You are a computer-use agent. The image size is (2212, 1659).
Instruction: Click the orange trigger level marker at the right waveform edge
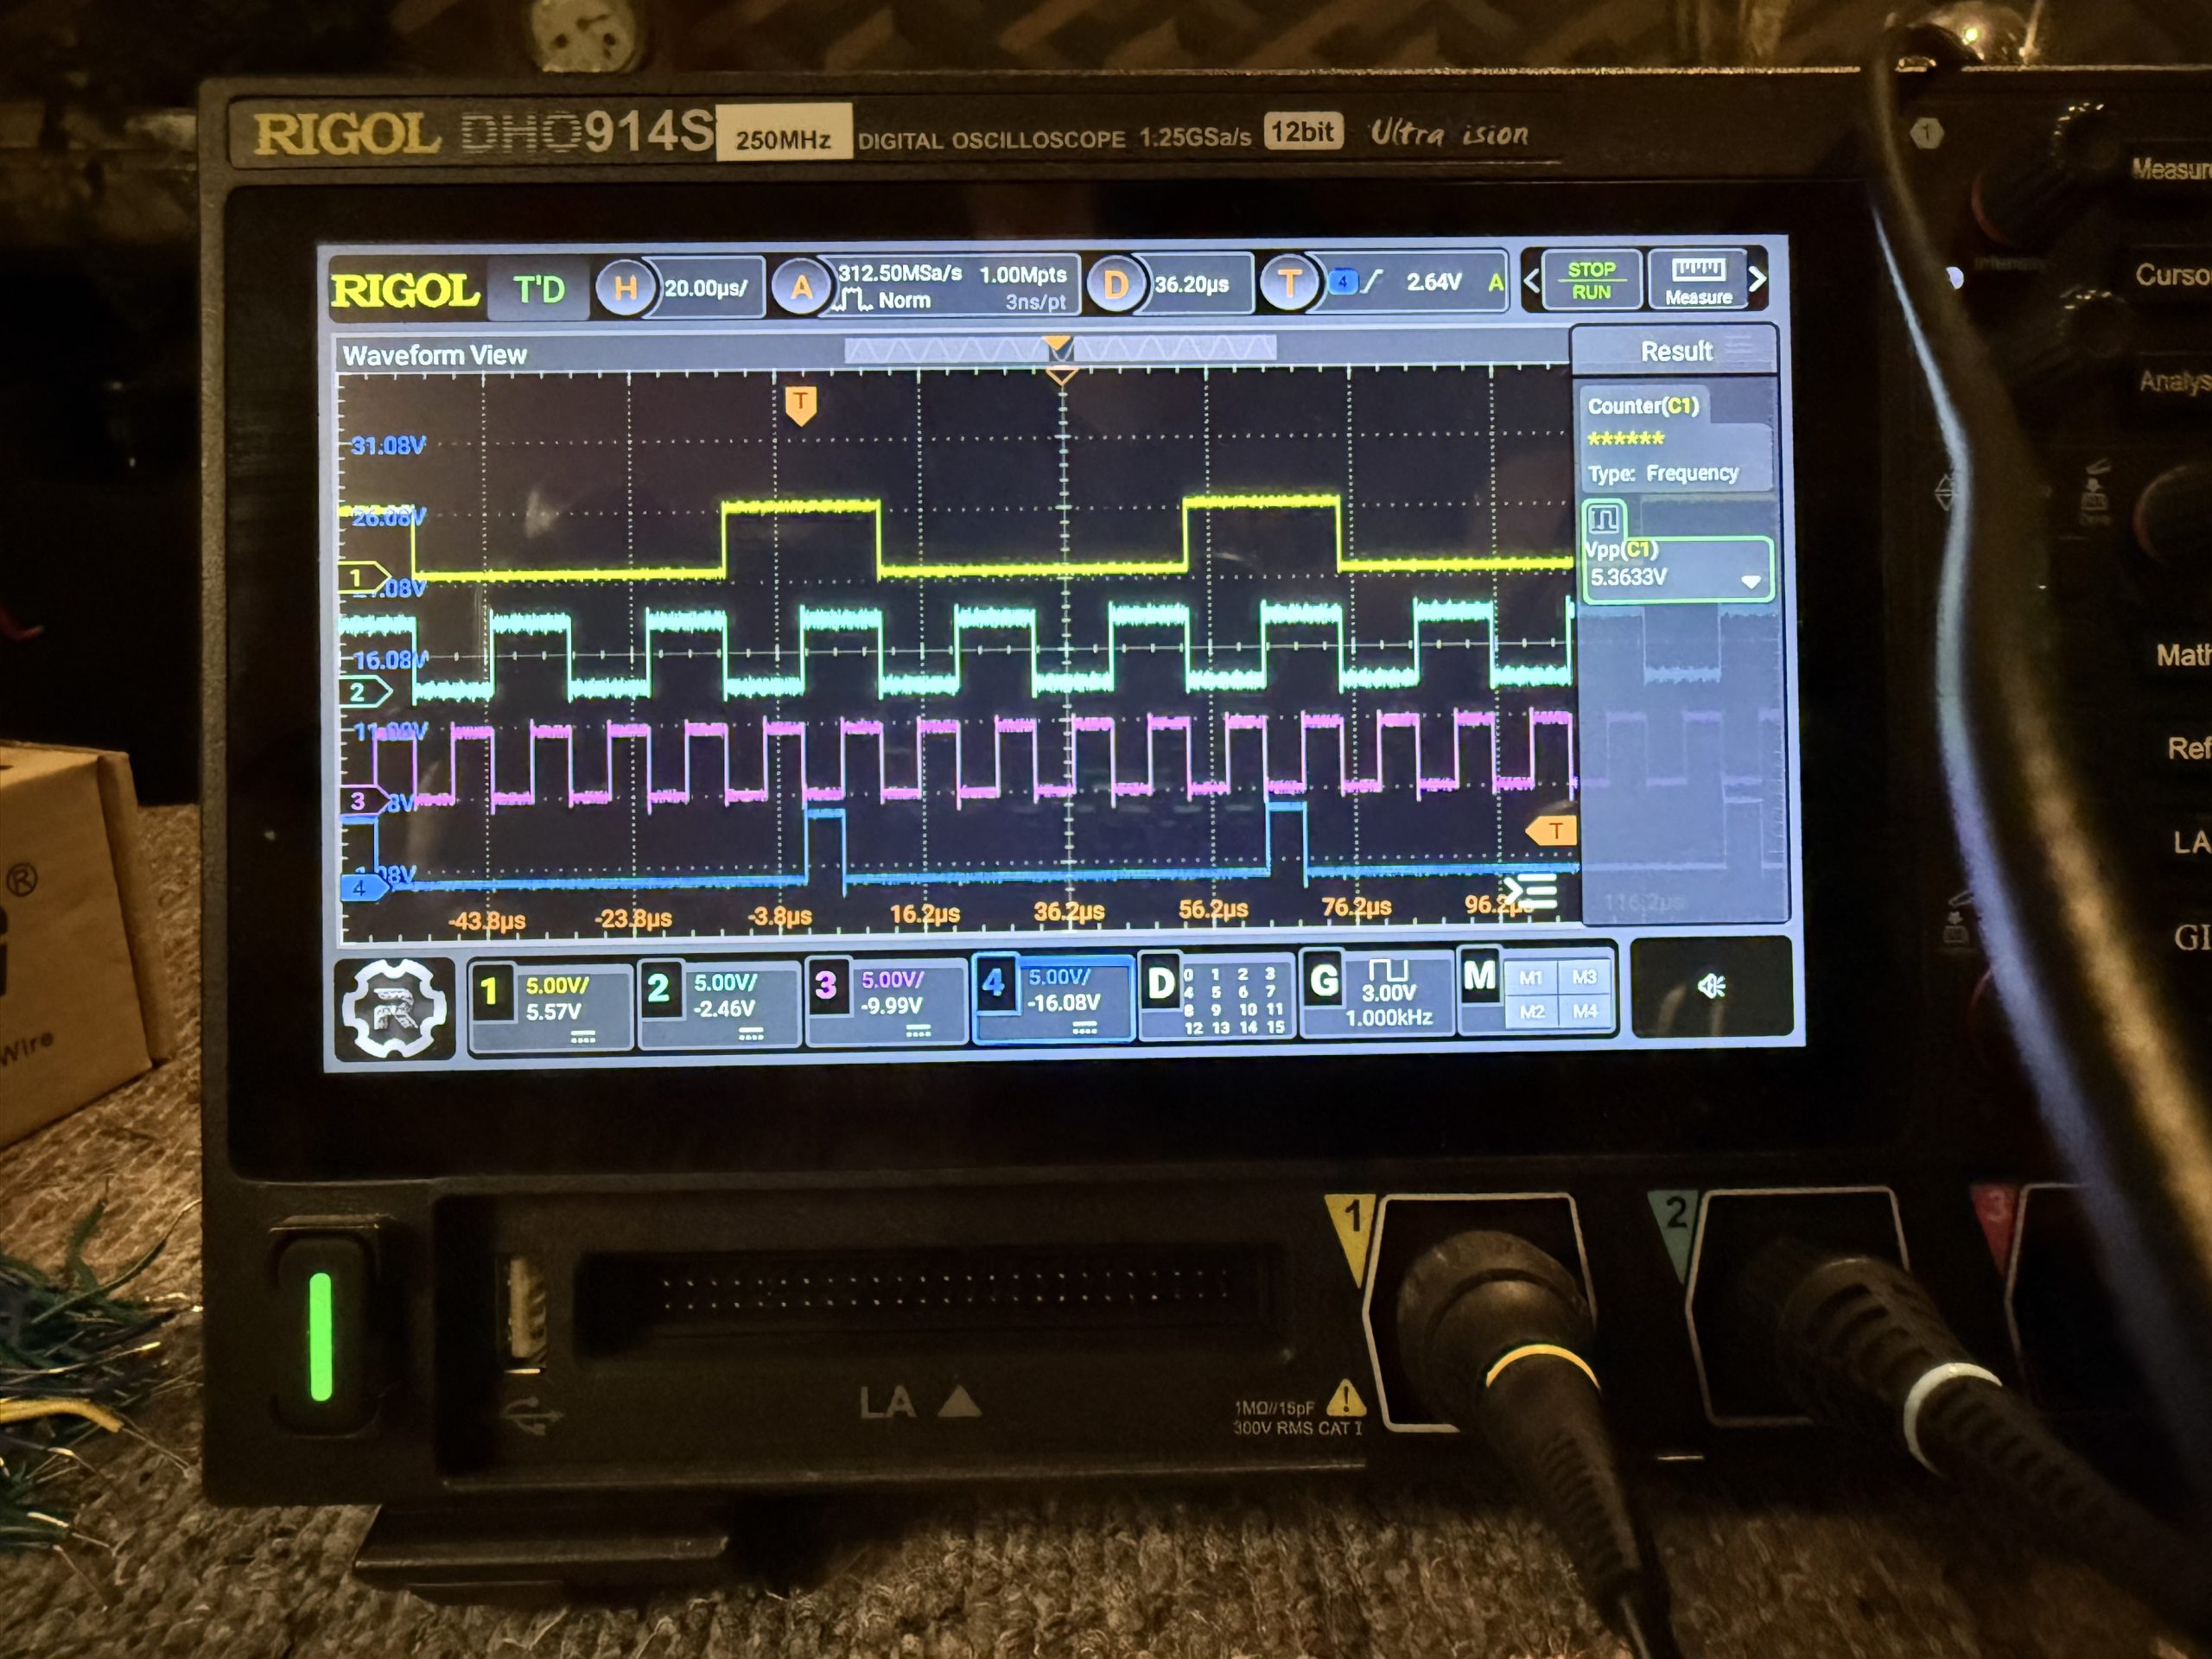[x=1552, y=831]
